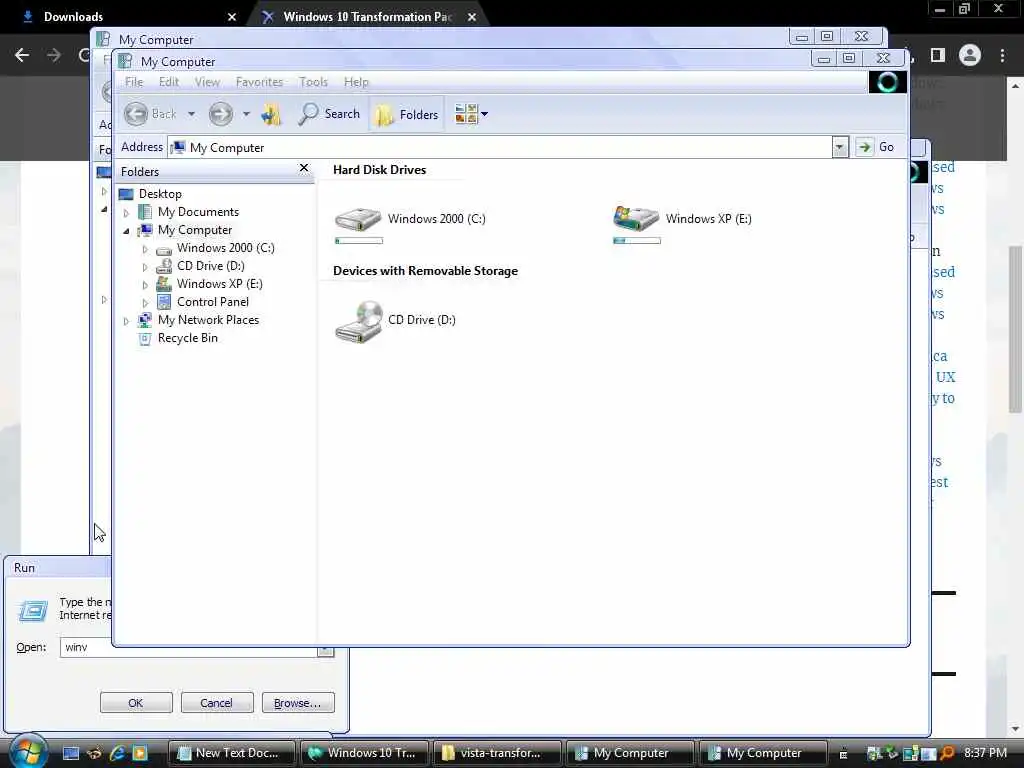Click the Hard Disk Drives group header
The width and height of the screenshot is (1024, 768).
(379, 170)
